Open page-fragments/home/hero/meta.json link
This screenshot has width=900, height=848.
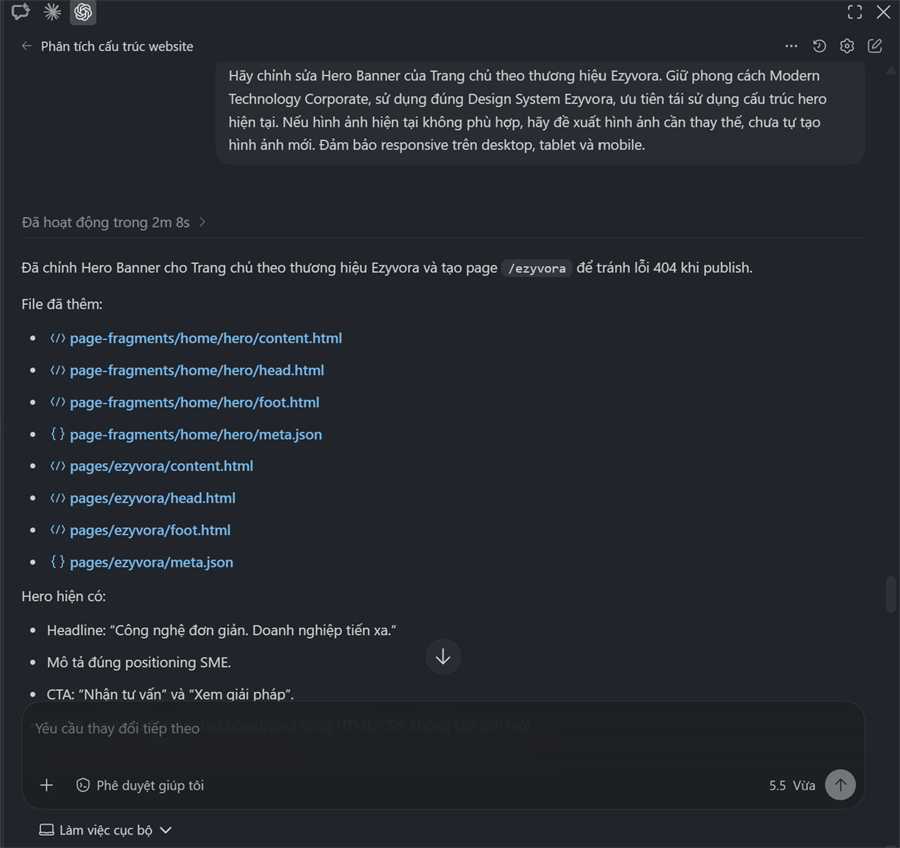[x=196, y=435]
